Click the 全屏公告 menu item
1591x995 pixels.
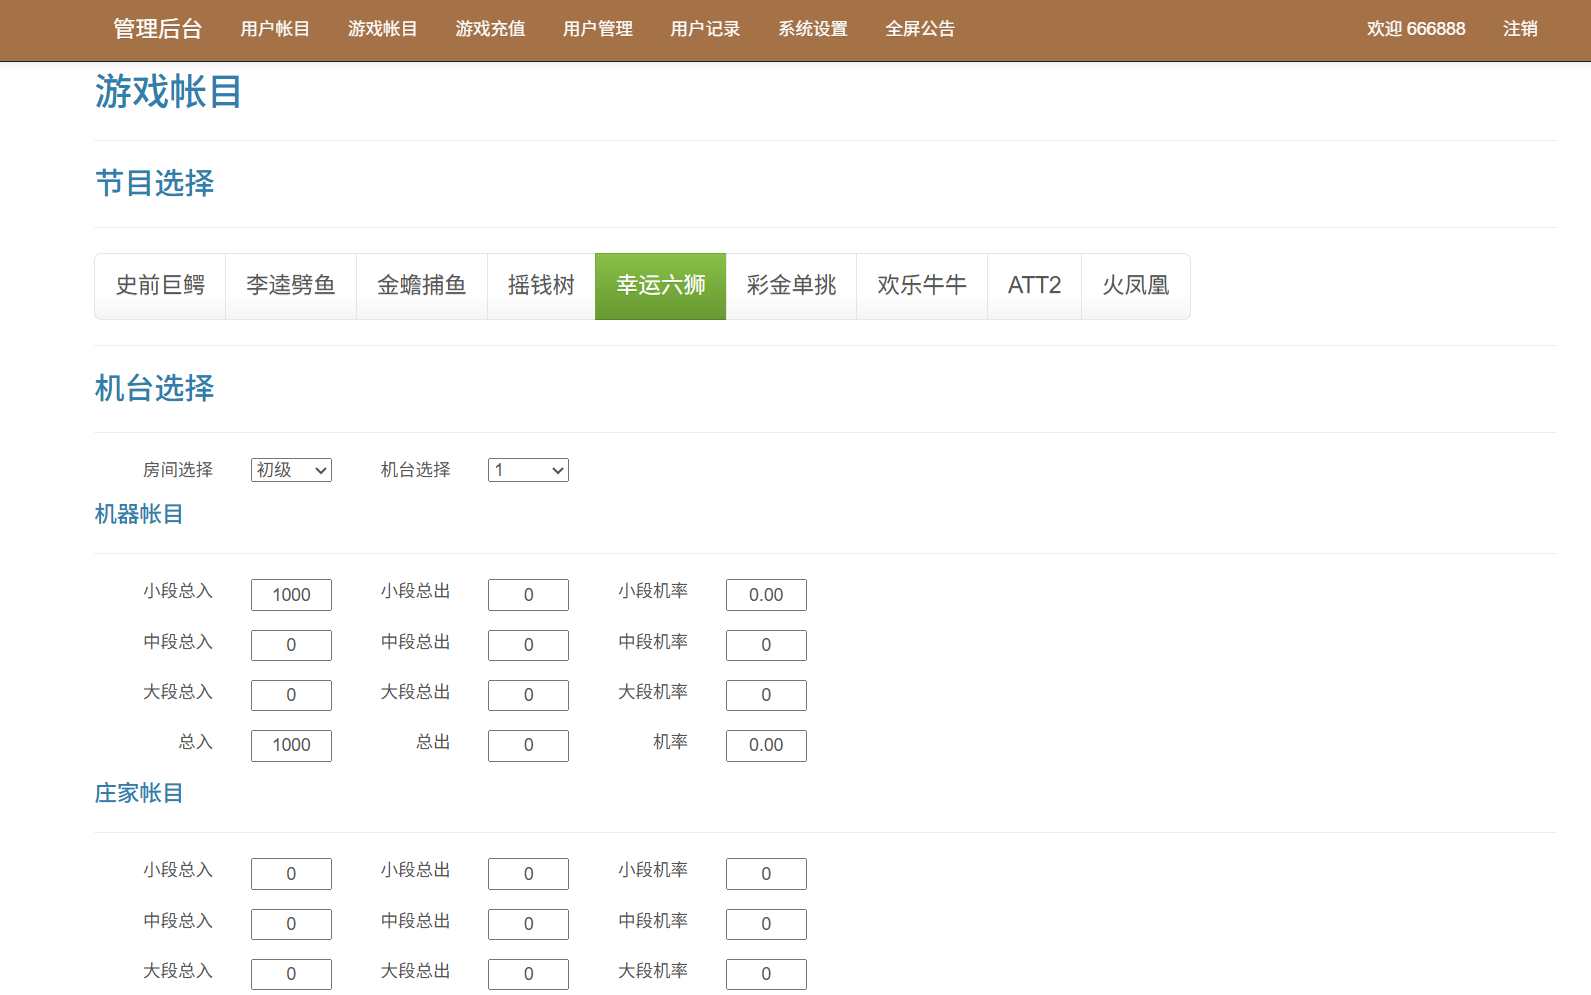[920, 29]
